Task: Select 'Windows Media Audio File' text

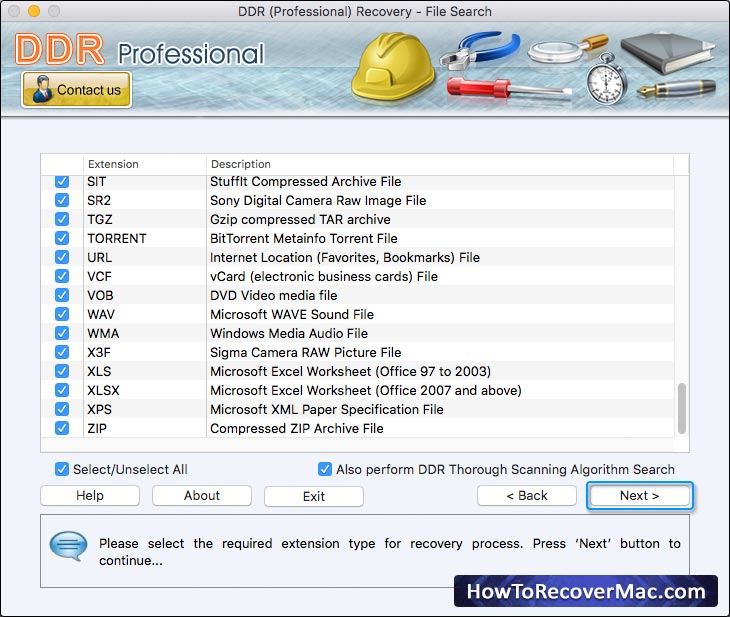Action: point(289,333)
